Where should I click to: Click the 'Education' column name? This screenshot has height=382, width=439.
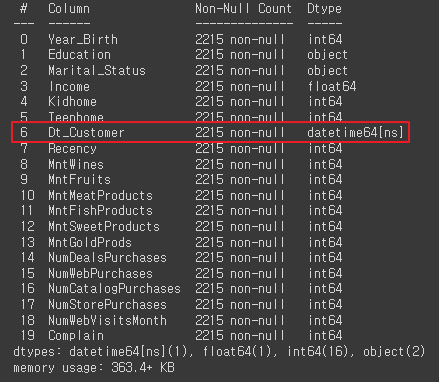pos(79,55)
